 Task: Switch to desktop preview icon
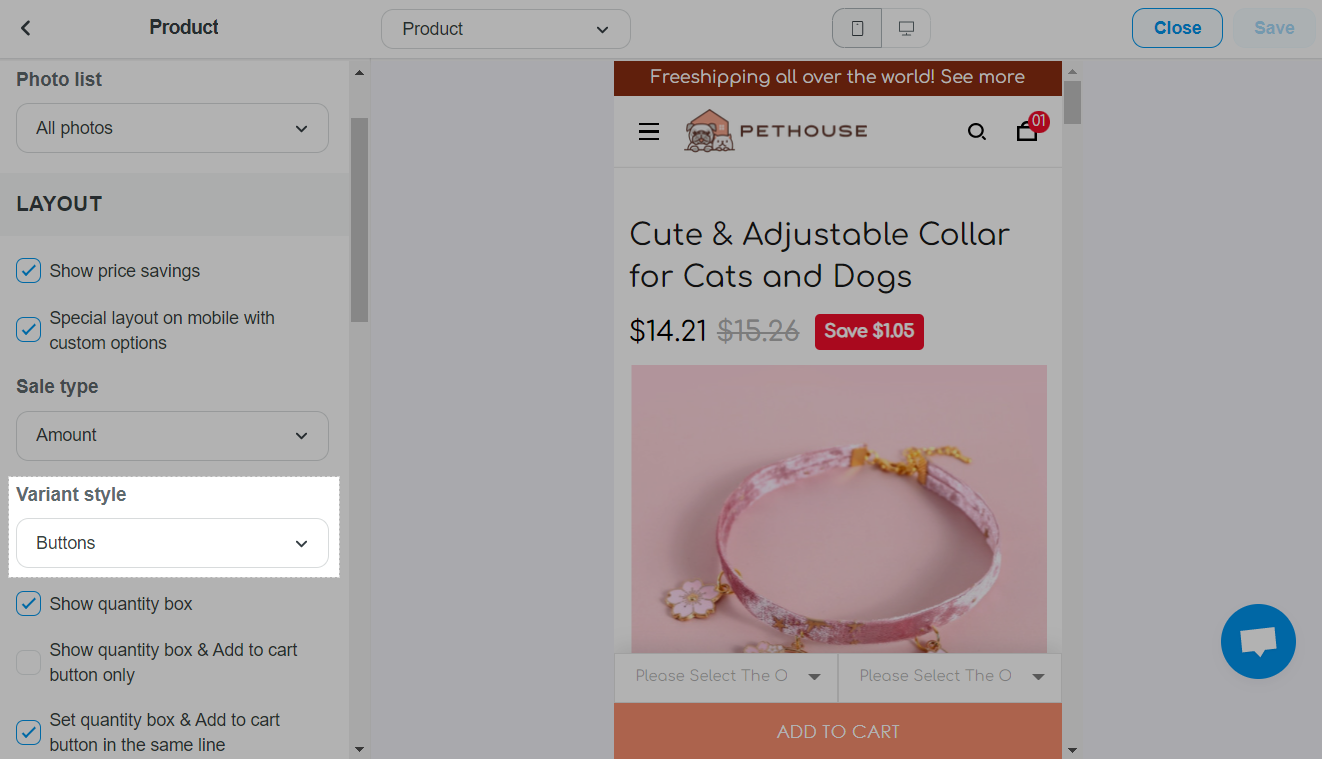906,29
